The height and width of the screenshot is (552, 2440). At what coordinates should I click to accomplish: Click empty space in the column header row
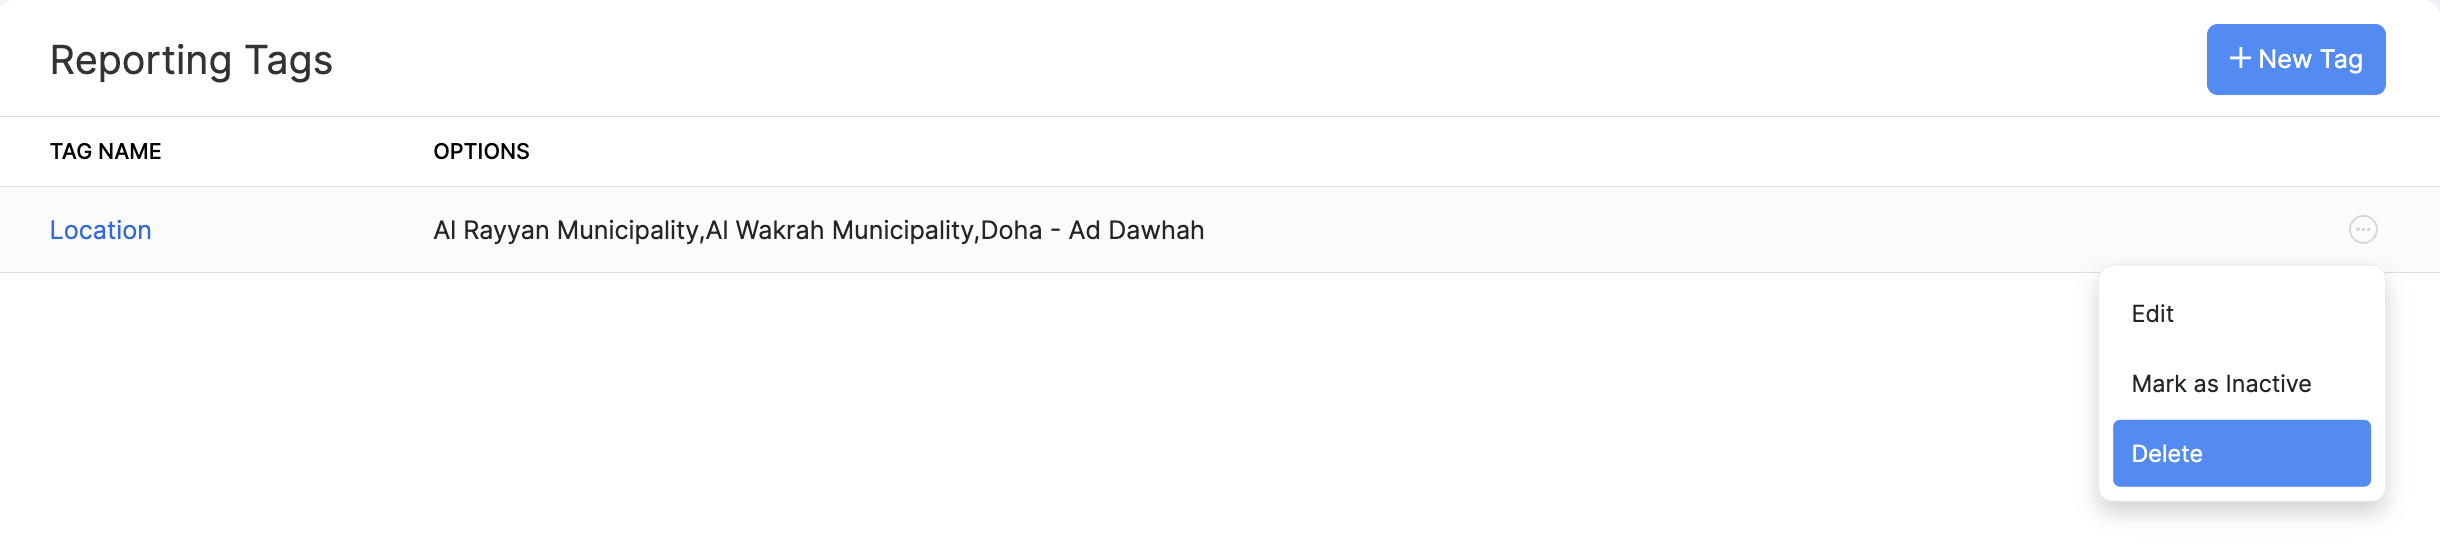1400,152
